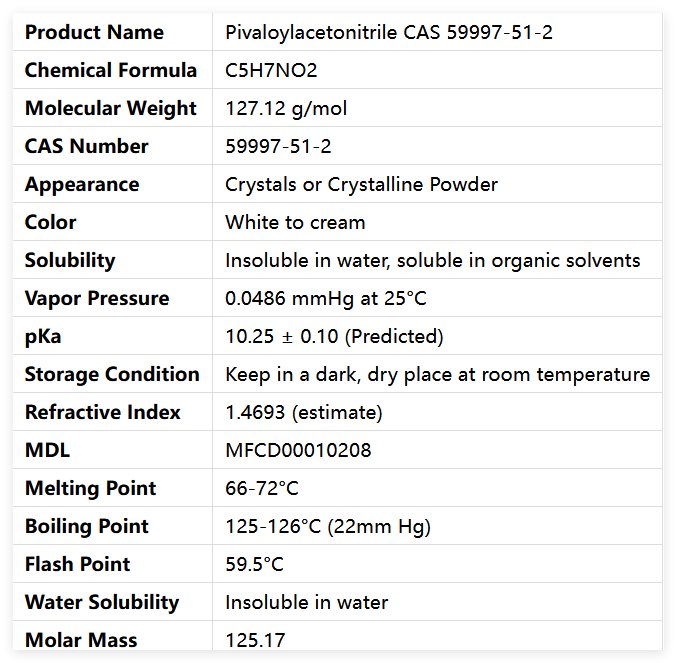Click the Product Name label cell

(94, 32)
